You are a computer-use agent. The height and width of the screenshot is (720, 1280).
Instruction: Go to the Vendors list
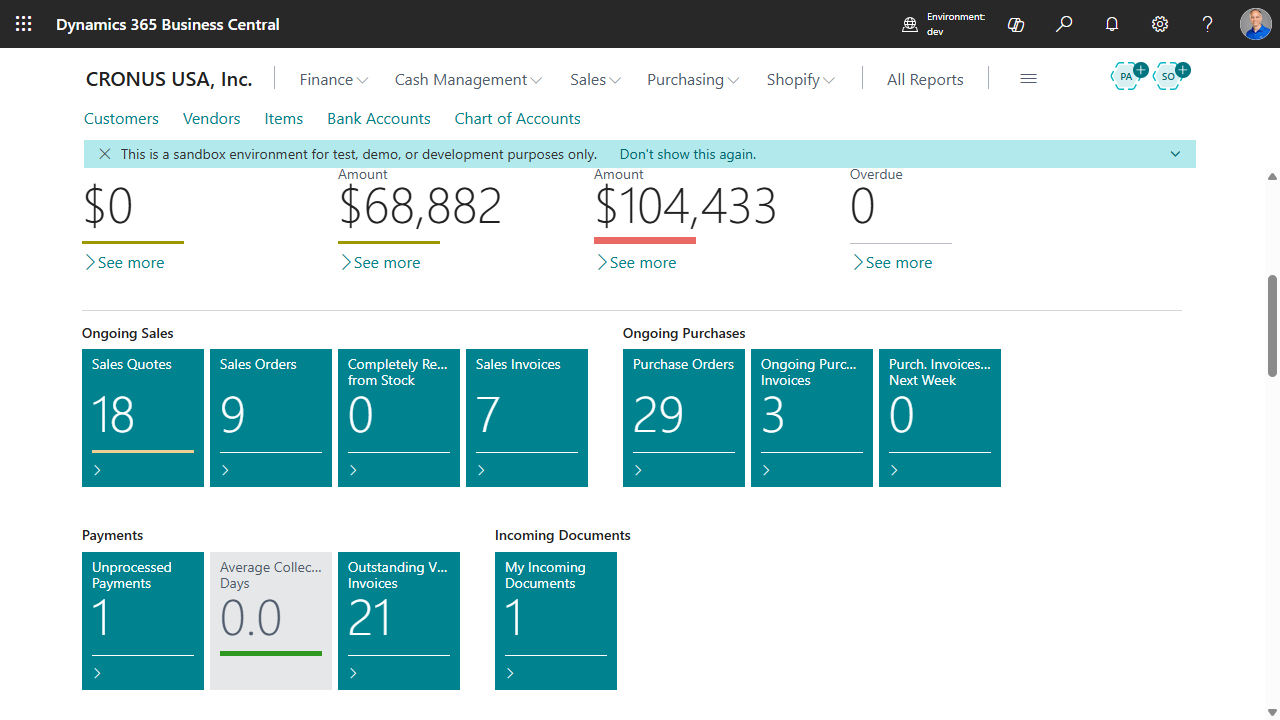click(212, 119)
